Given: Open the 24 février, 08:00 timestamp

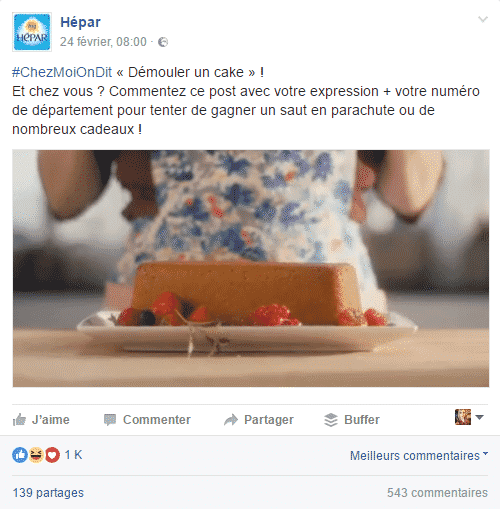Looking at the screenshot, I should pos(103,42).
